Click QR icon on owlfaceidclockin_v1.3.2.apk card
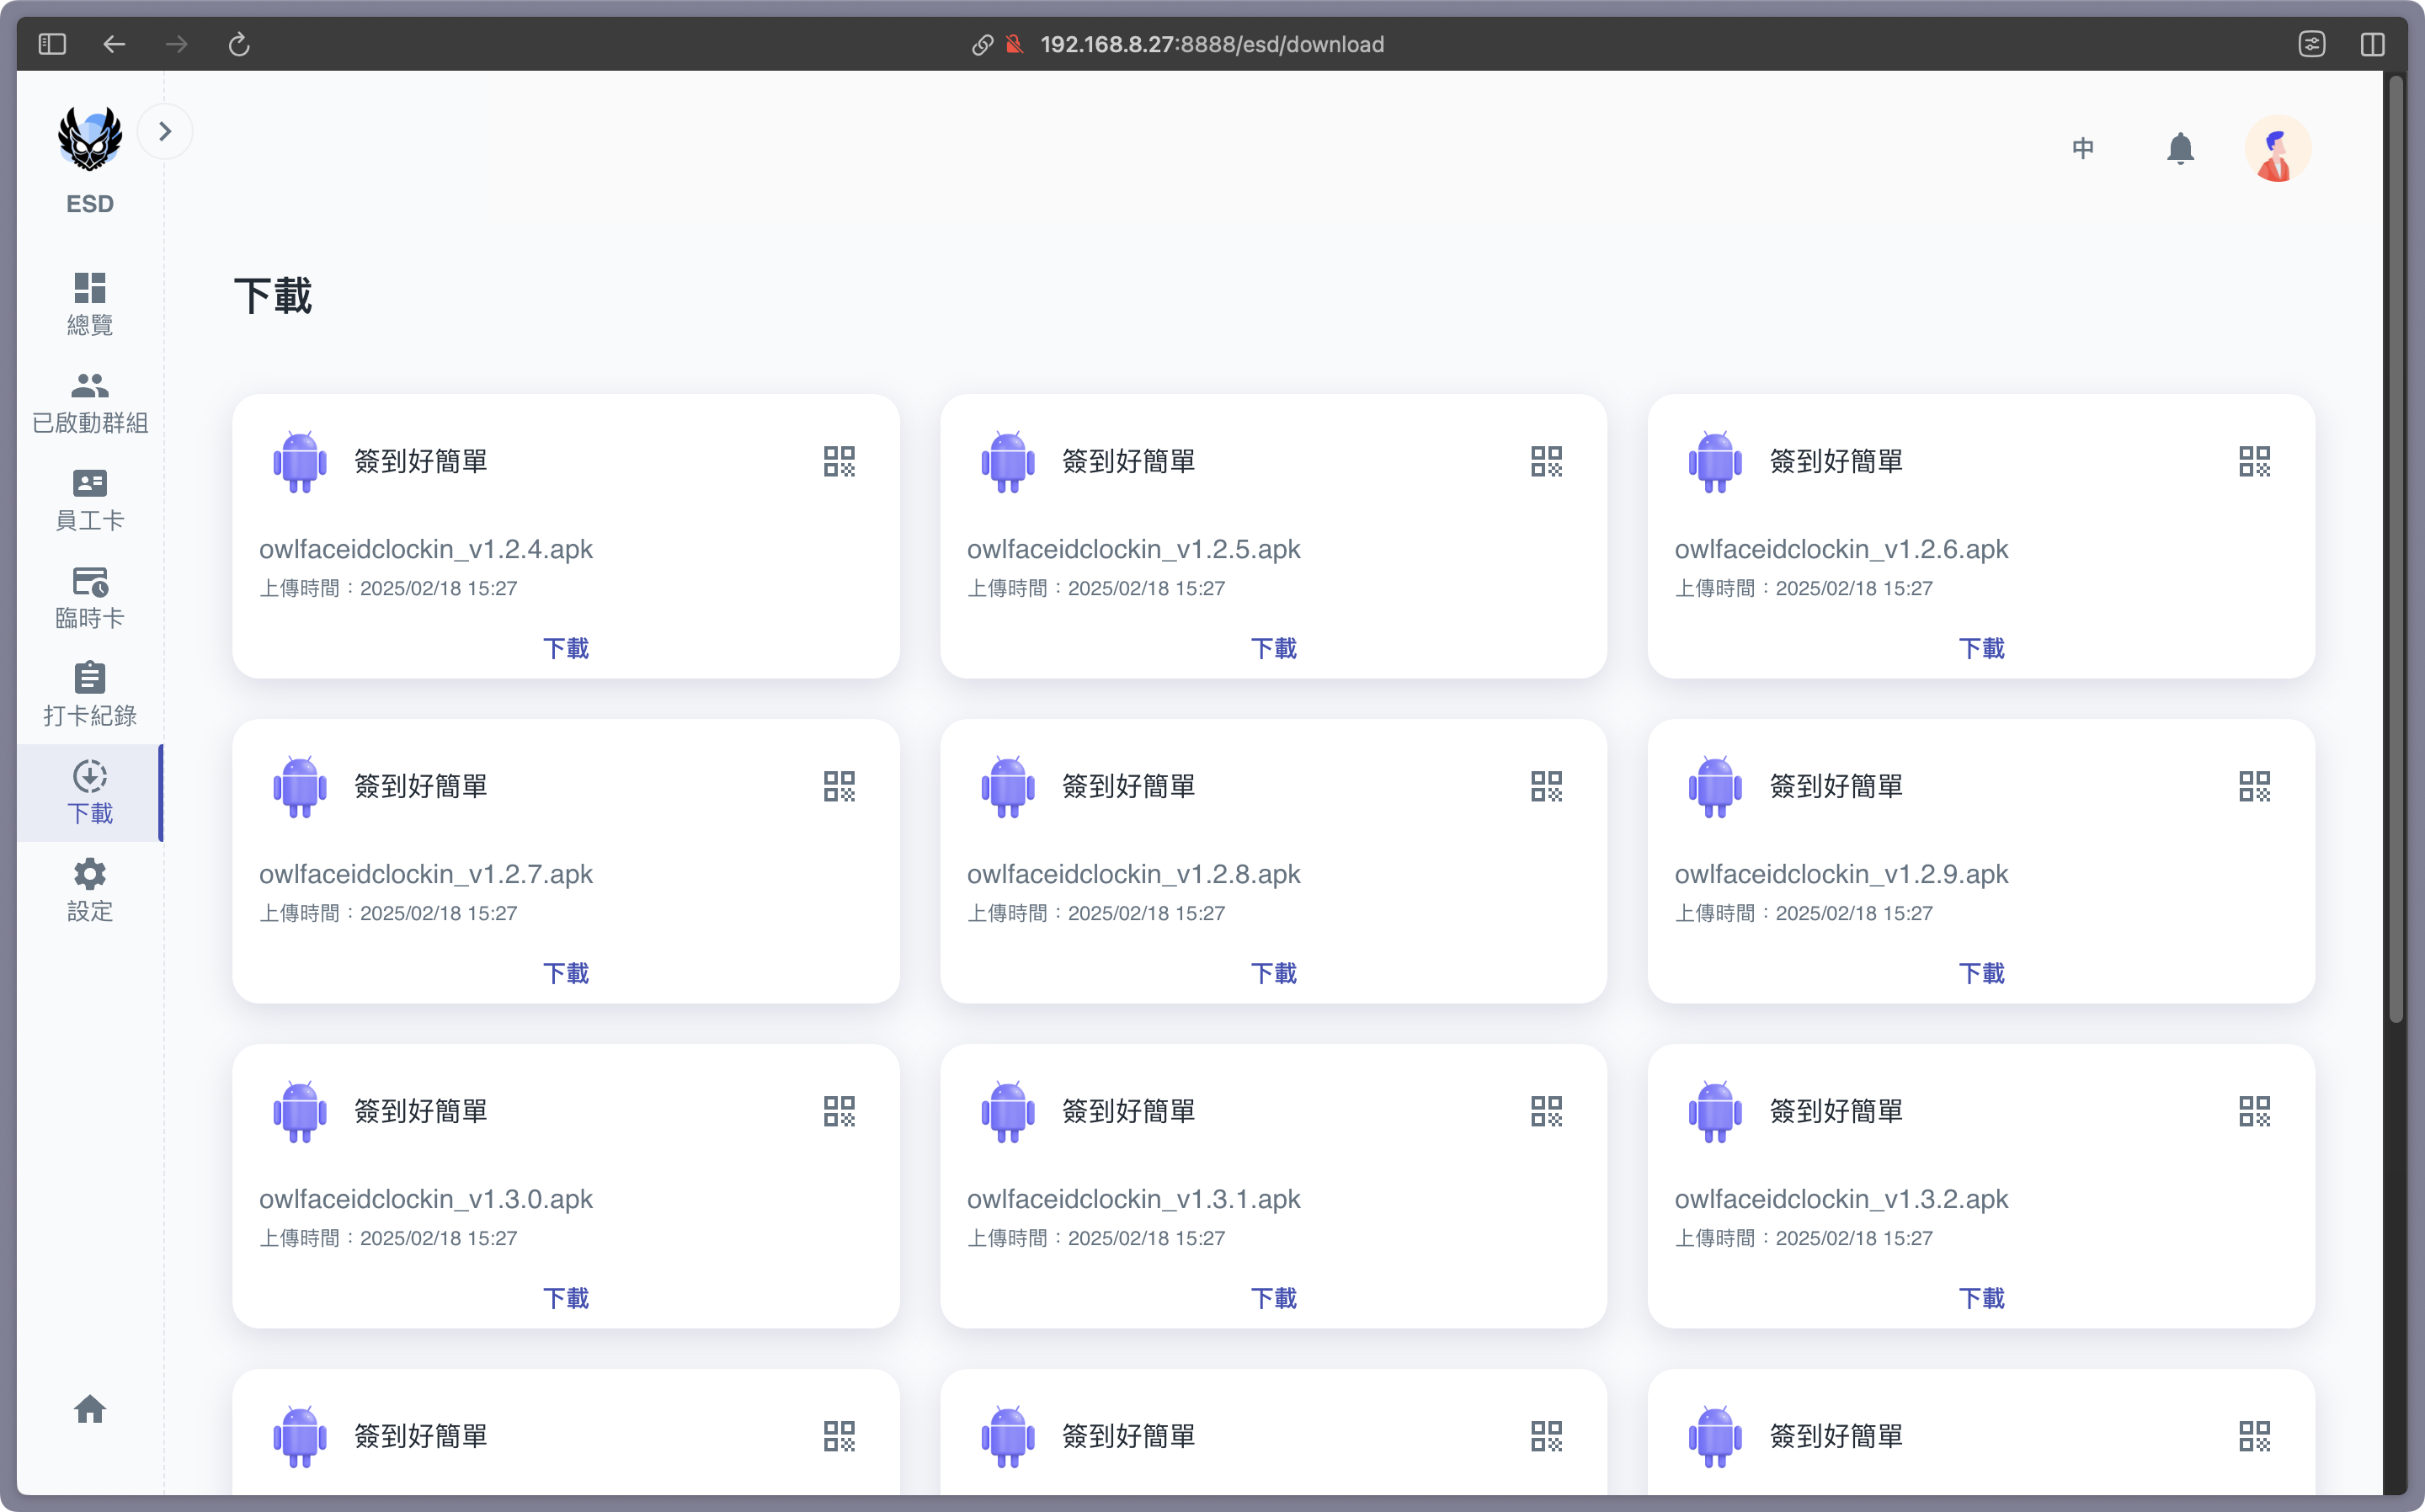The width and height of the screenshot is (2425, 1512). point(2254,1111)
